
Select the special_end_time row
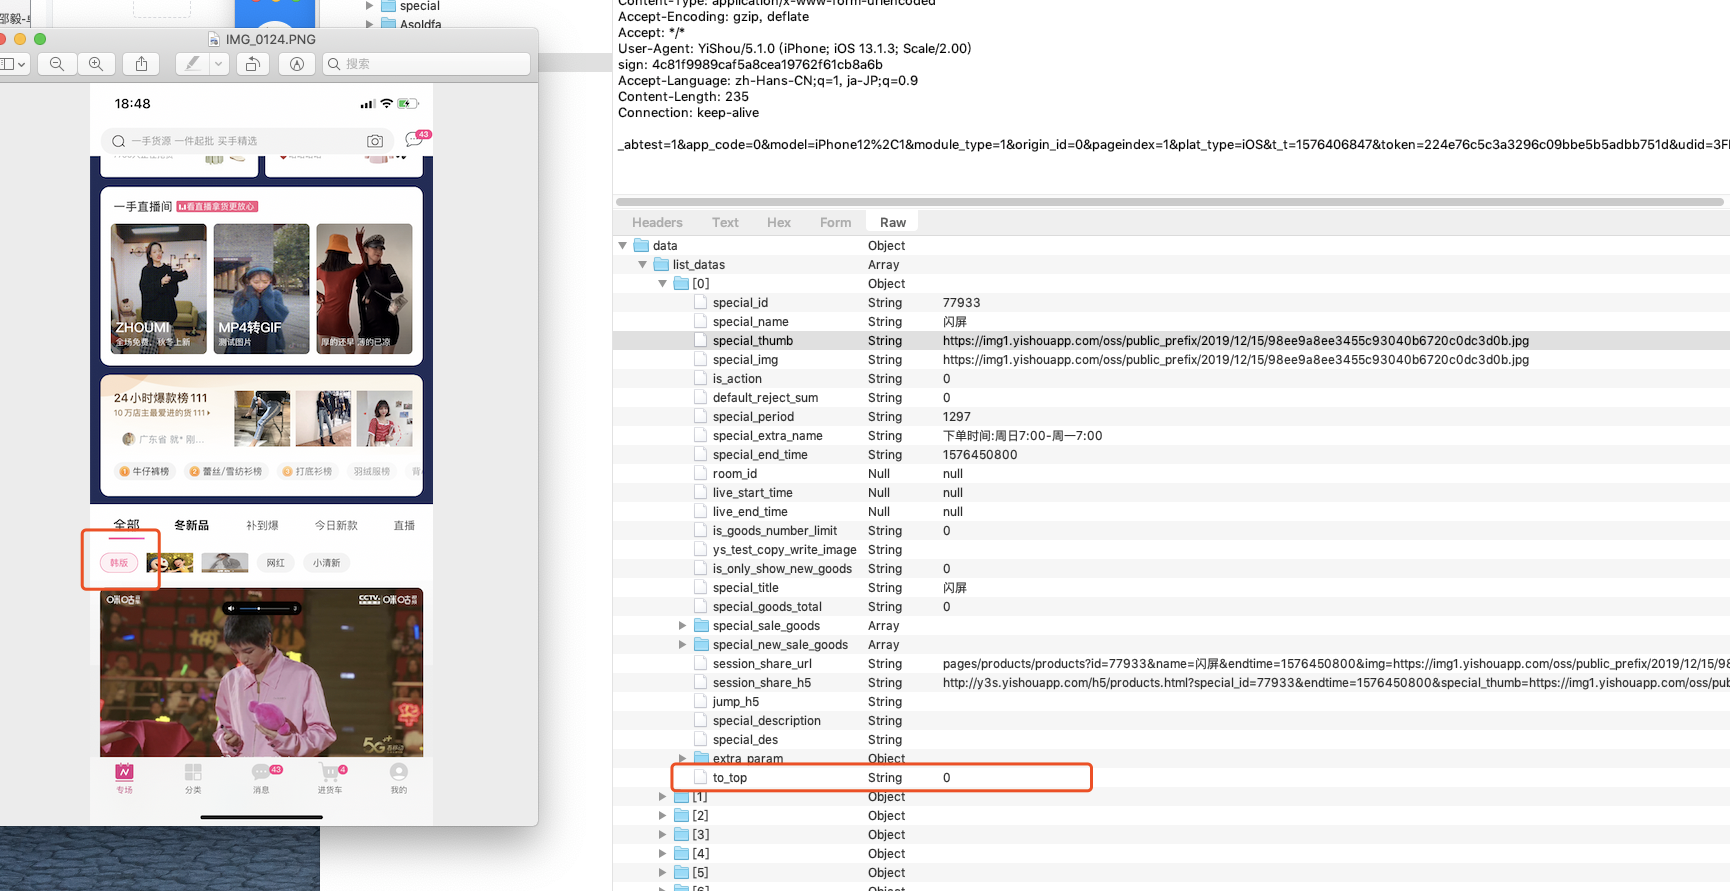pos(1171,455)
